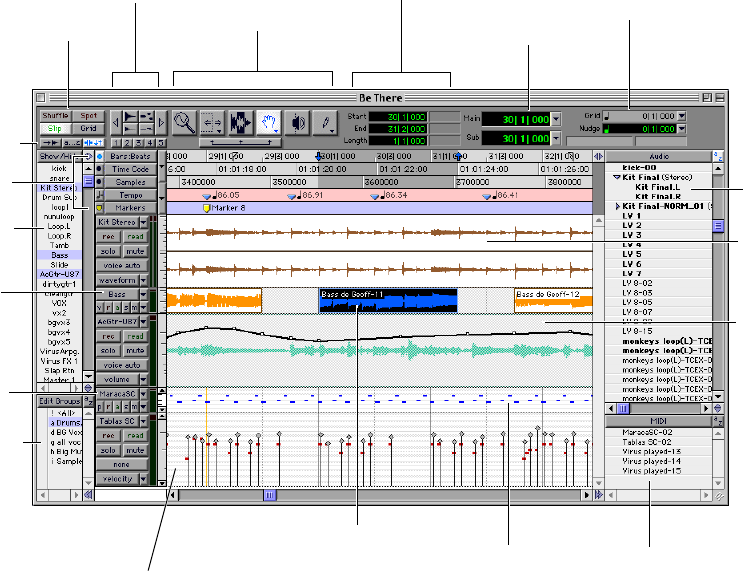Open Kit Stereo waveform view dropdown
744x573 pixels.
click(143, 280)
